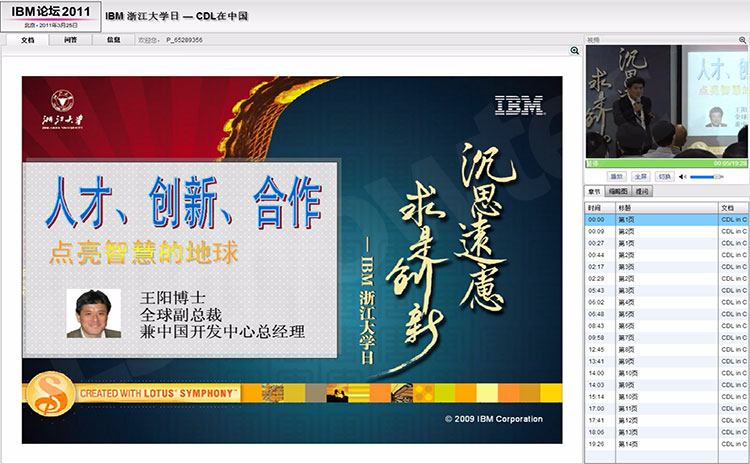Click the main presentation slide
750x464 pixels.
point(292,260)
